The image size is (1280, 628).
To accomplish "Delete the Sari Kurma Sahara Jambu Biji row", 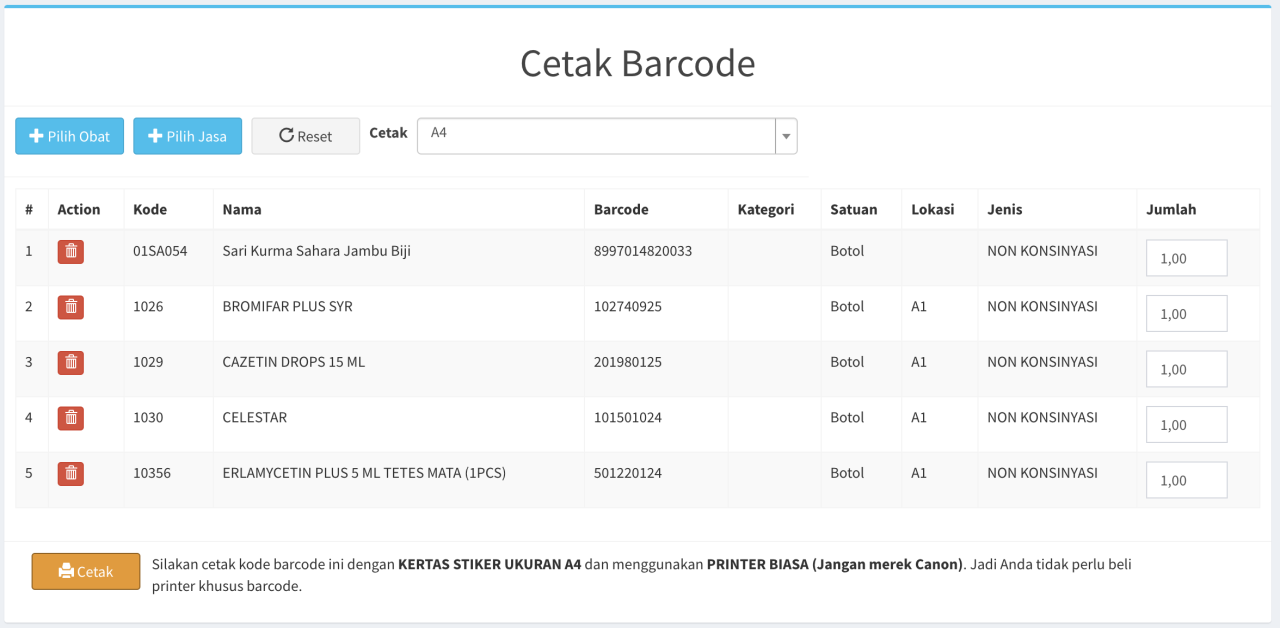I will (x=71, y=252).
